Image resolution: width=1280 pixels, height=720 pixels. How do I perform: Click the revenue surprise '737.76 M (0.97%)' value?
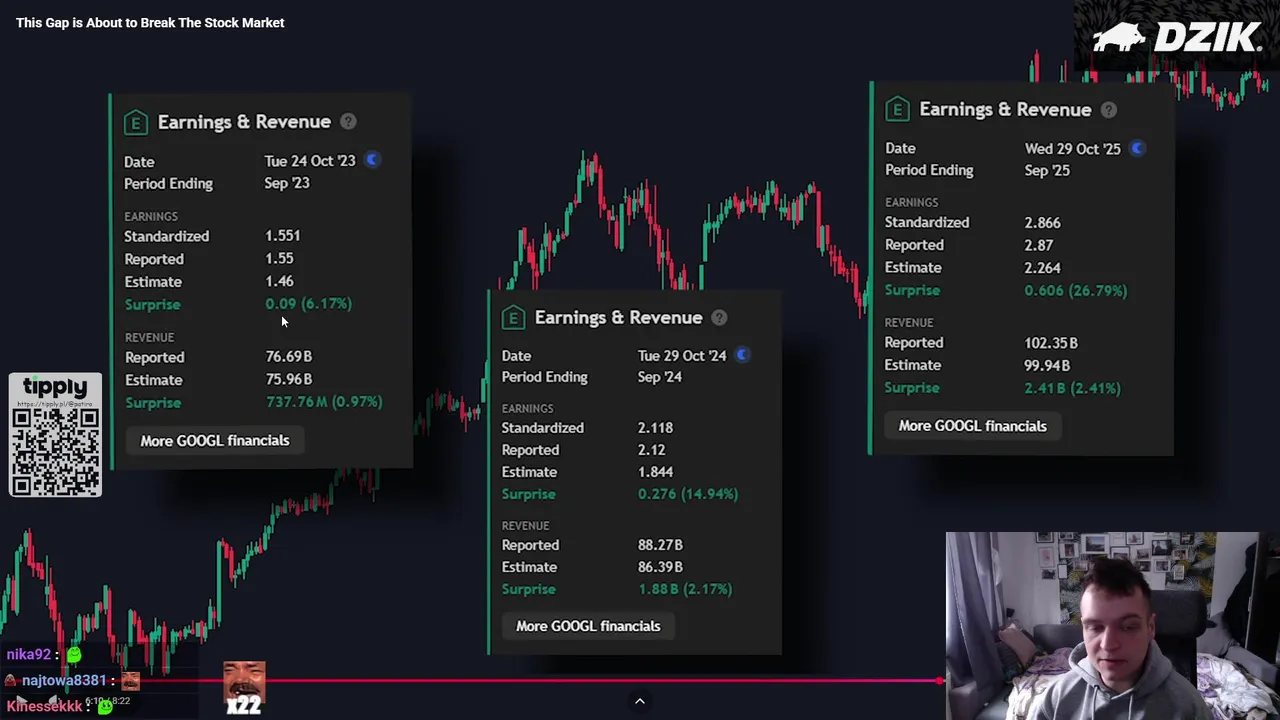pyautogui.click(x=324, y=402)
